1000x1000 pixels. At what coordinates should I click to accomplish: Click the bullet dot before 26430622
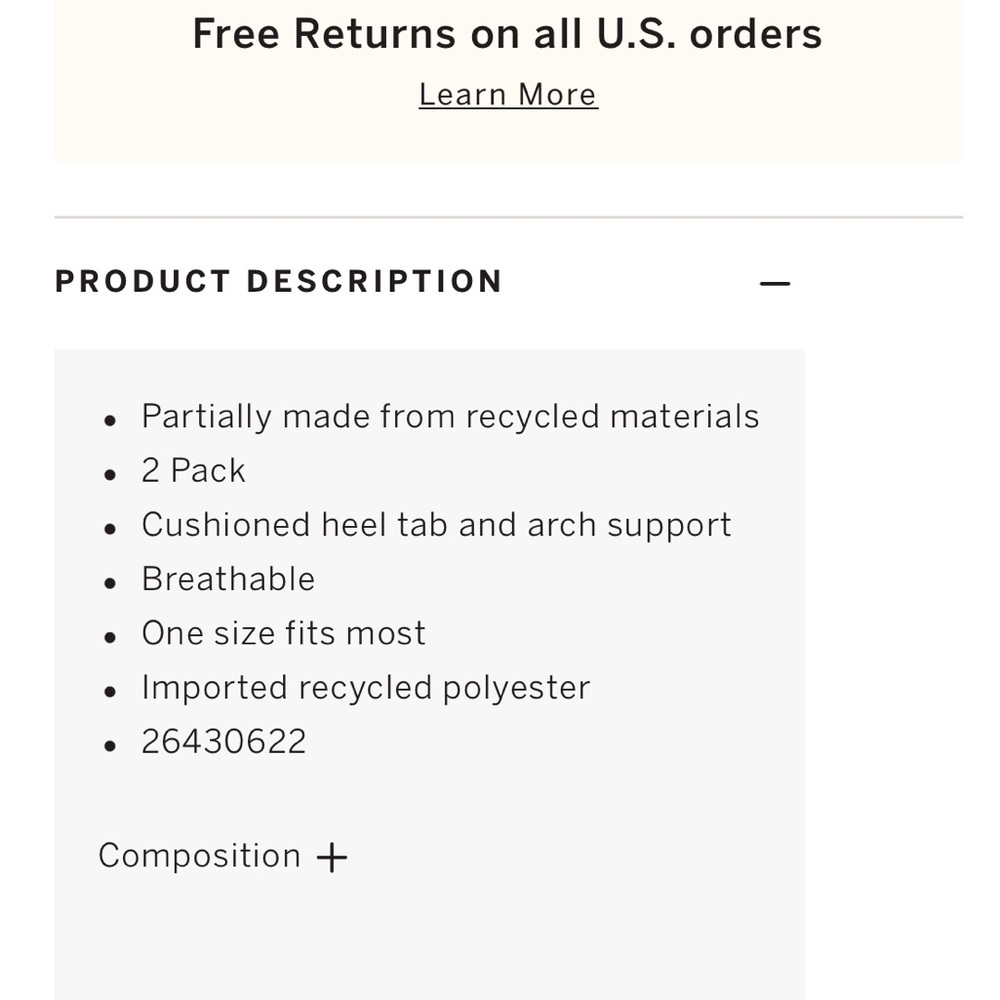(111, 745)
